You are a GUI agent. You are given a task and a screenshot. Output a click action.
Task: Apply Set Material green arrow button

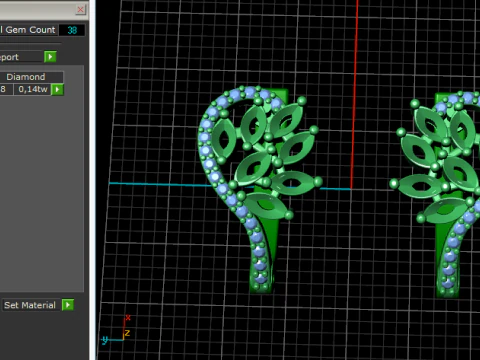(x=68, y=305)
